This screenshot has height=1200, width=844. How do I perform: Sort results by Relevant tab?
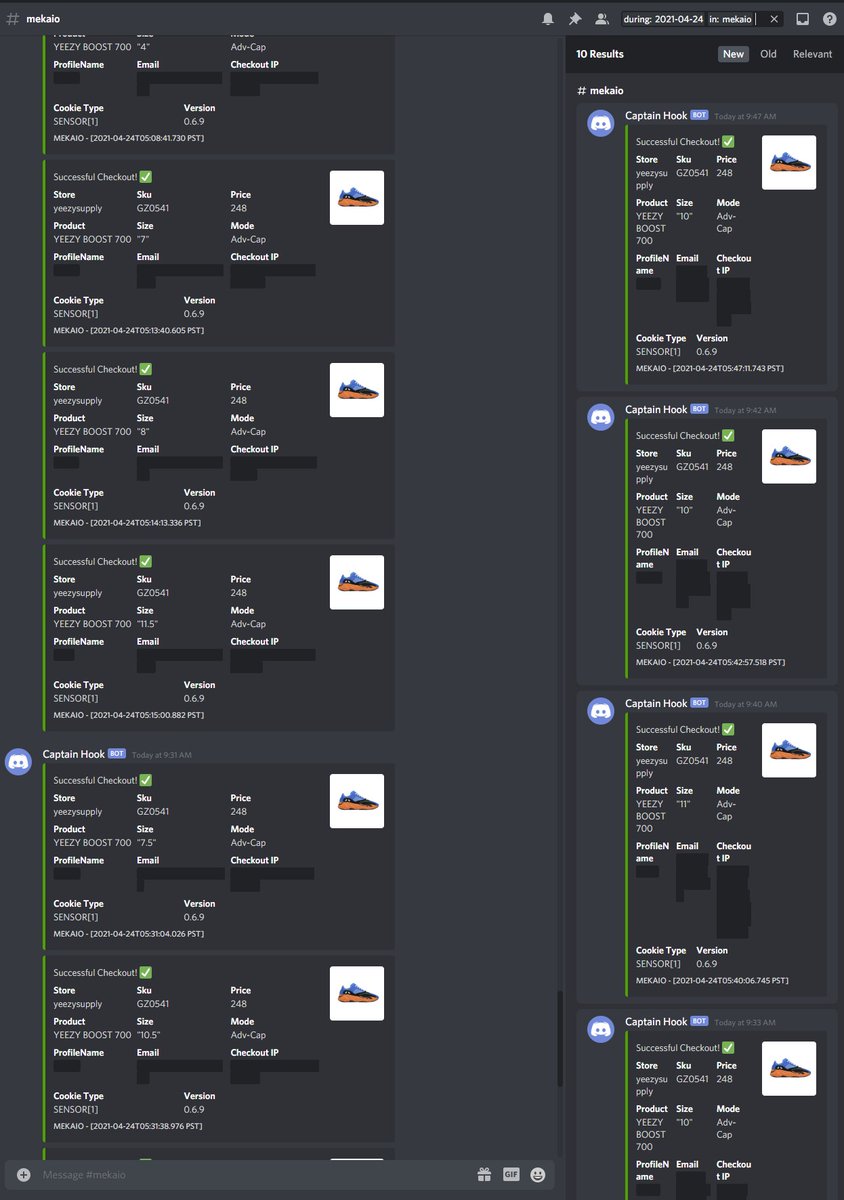coord(812,54)
